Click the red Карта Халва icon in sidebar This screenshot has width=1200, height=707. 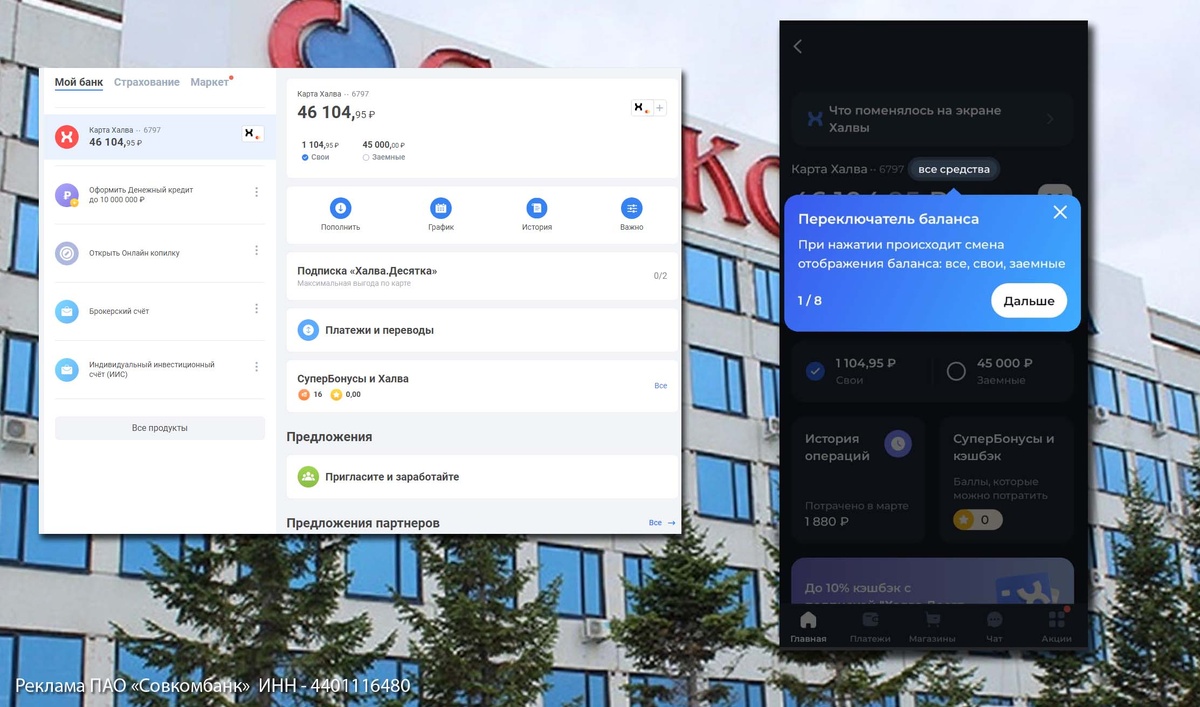coord(67,137)
